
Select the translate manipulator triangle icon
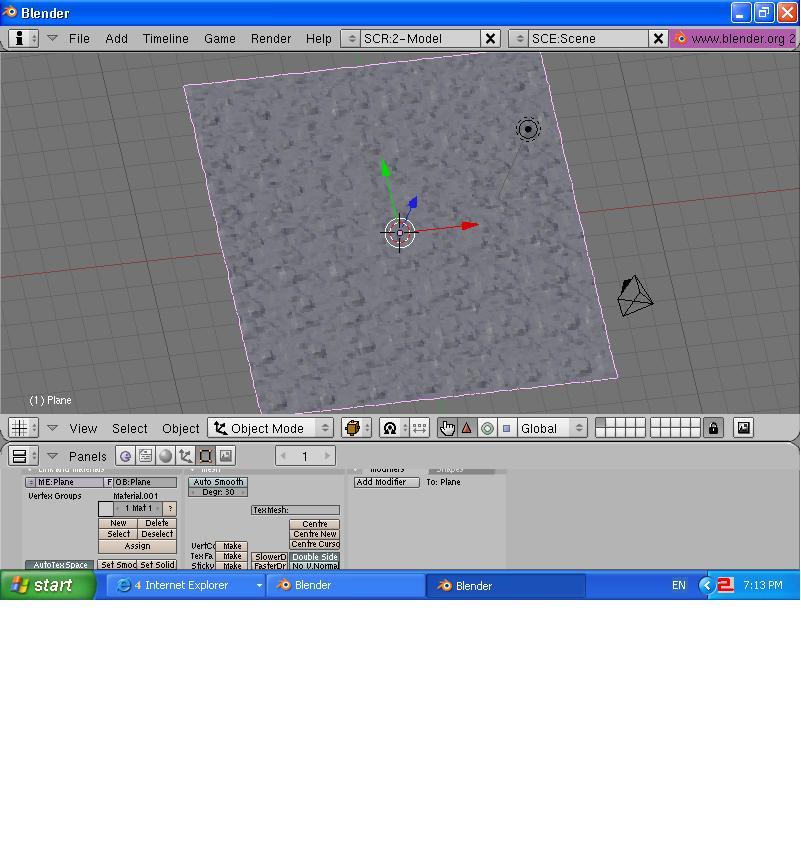(467, 428)
